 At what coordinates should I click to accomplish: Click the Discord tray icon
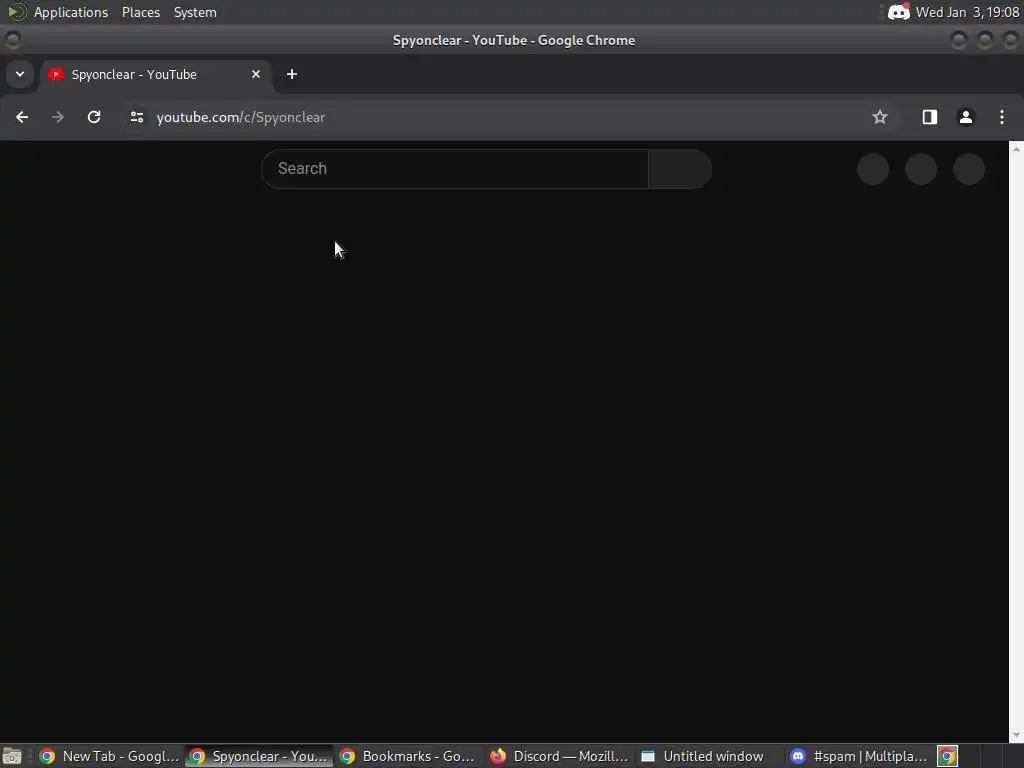pos(899,12)
